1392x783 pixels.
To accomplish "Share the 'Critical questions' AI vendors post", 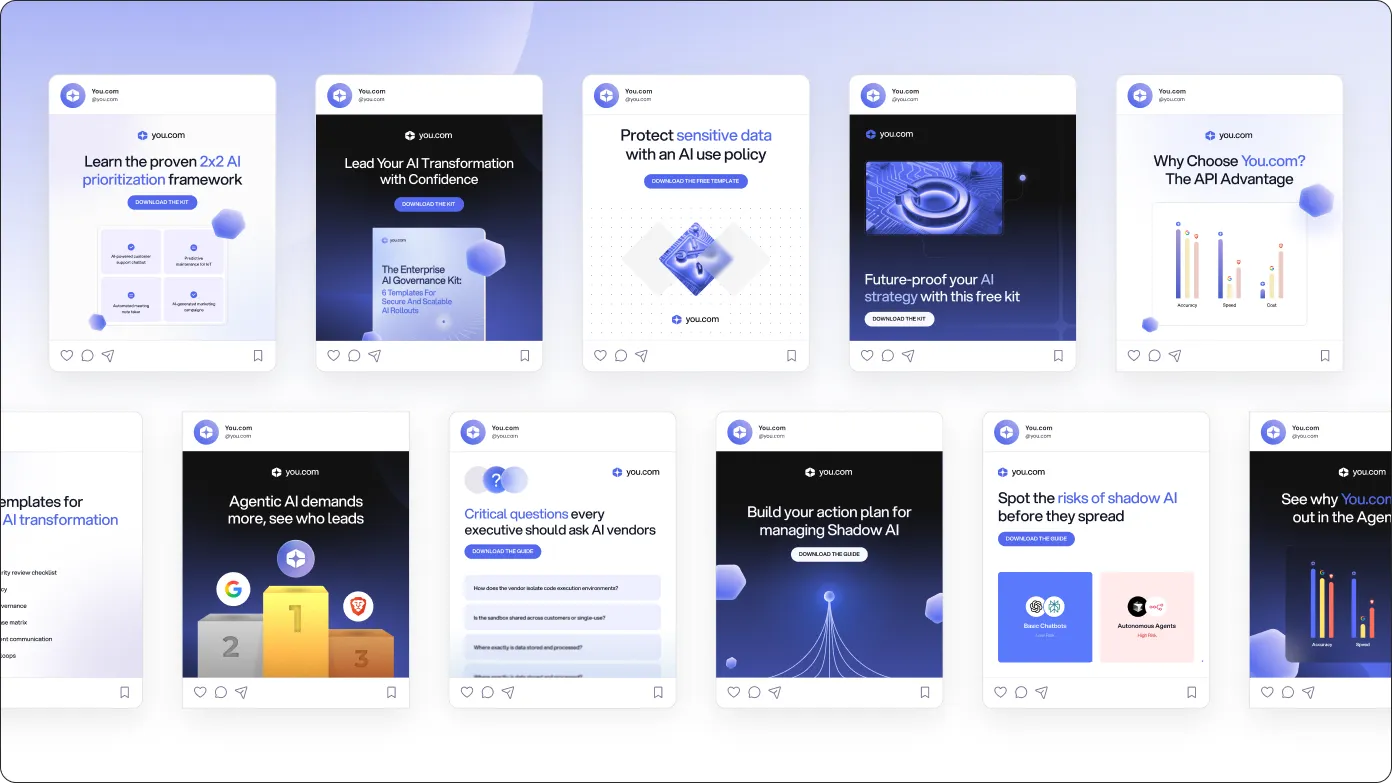I will (x=508, y=692).
